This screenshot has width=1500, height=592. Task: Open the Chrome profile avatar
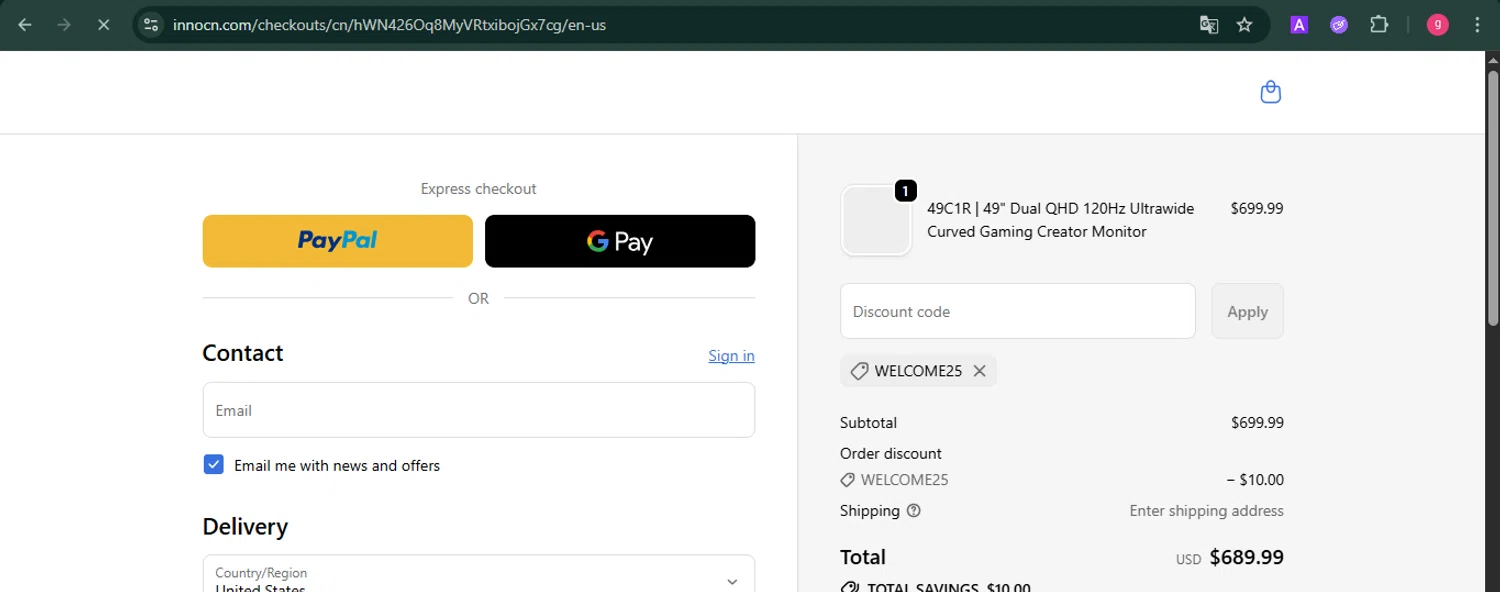(x=1438, y=25)
